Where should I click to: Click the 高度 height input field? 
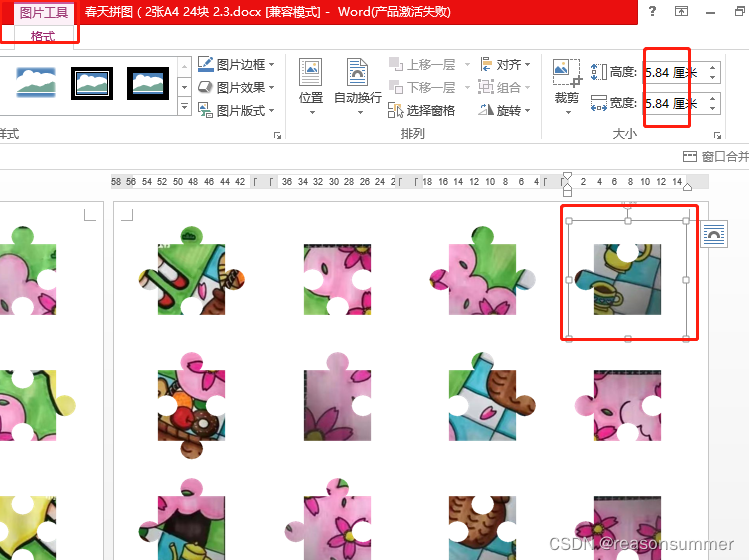675,73
